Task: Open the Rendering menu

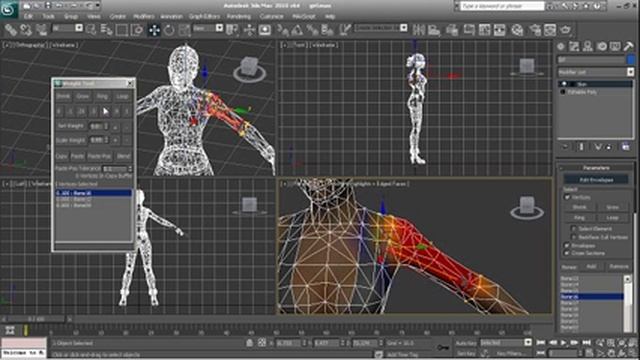Action: [239, 17]
